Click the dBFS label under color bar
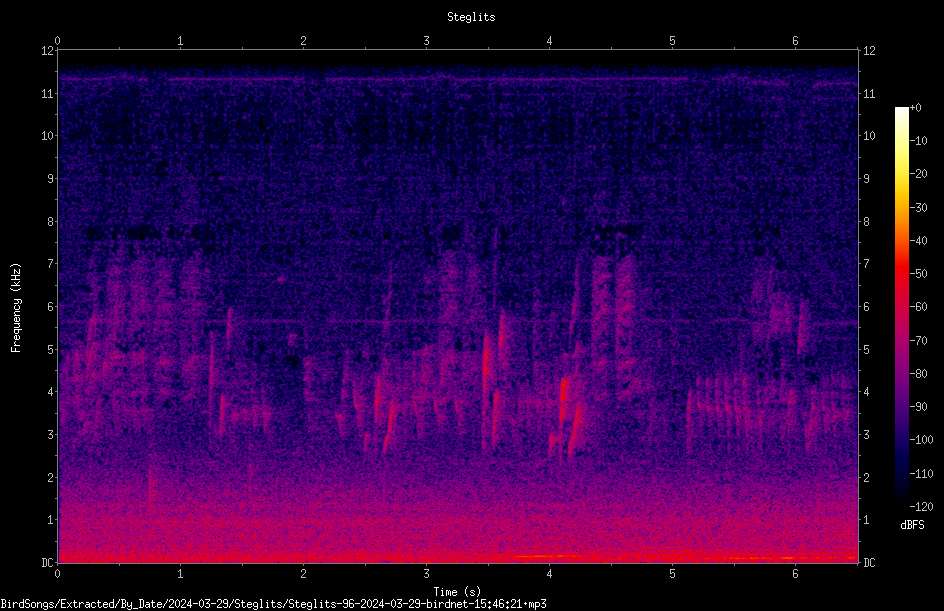 pos(912,525)
